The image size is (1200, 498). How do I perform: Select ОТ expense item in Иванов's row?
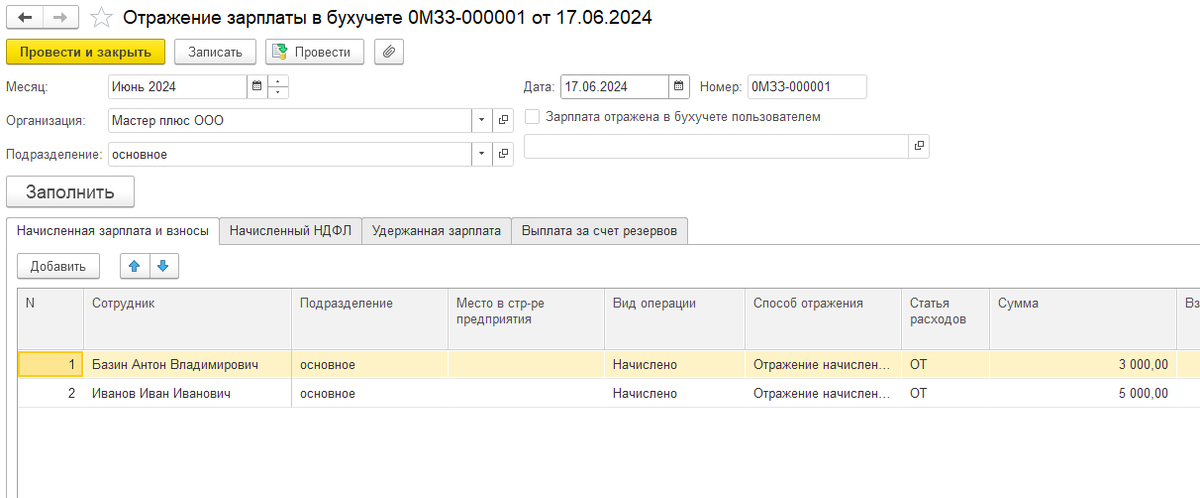946,394
